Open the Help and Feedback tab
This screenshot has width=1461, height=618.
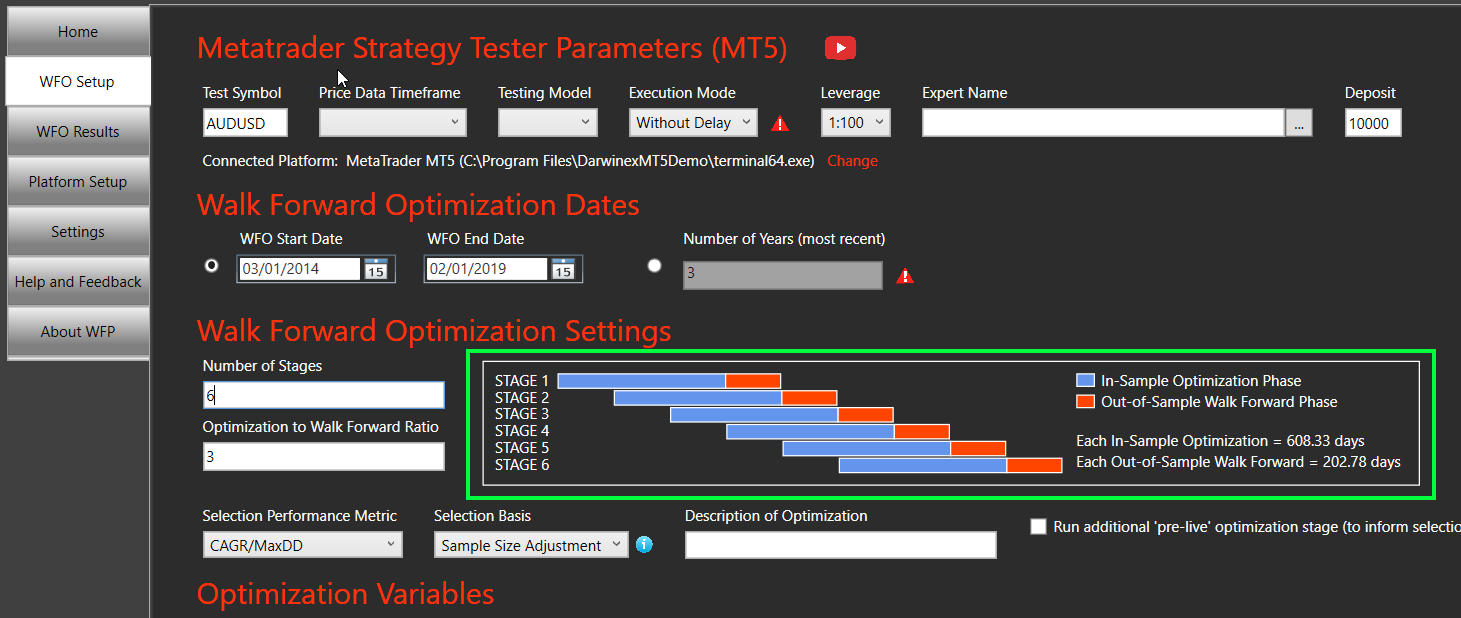click(78, 282)
